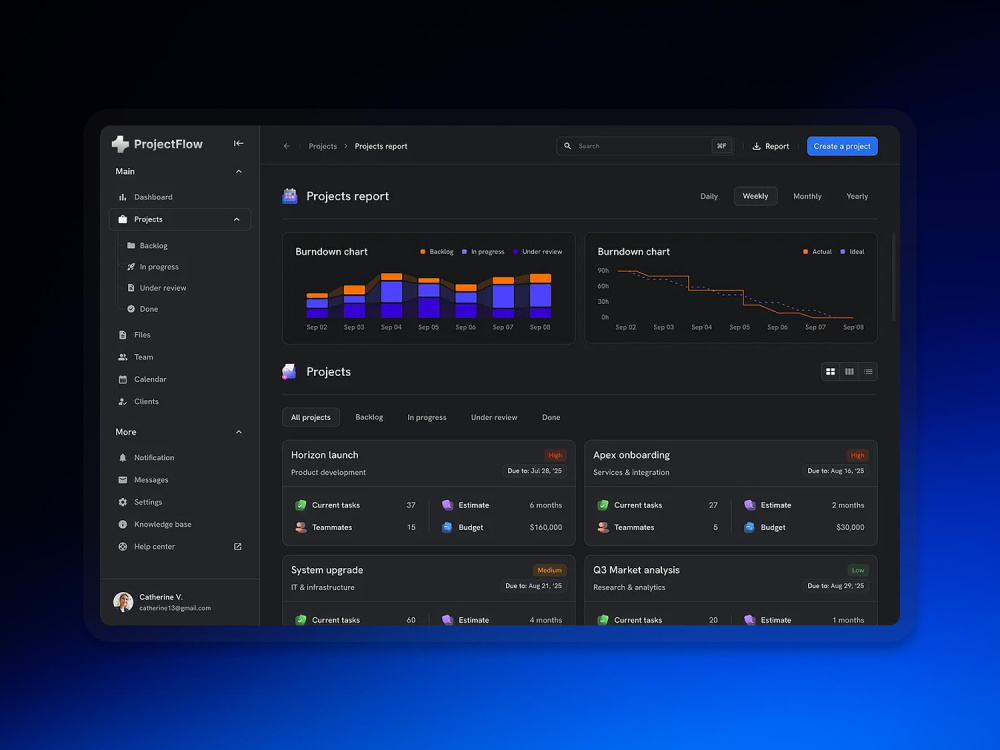This screenshot has width=1000, height=750.
Task: Click the Projects breadcrumb link
Action: coord(323,146)
